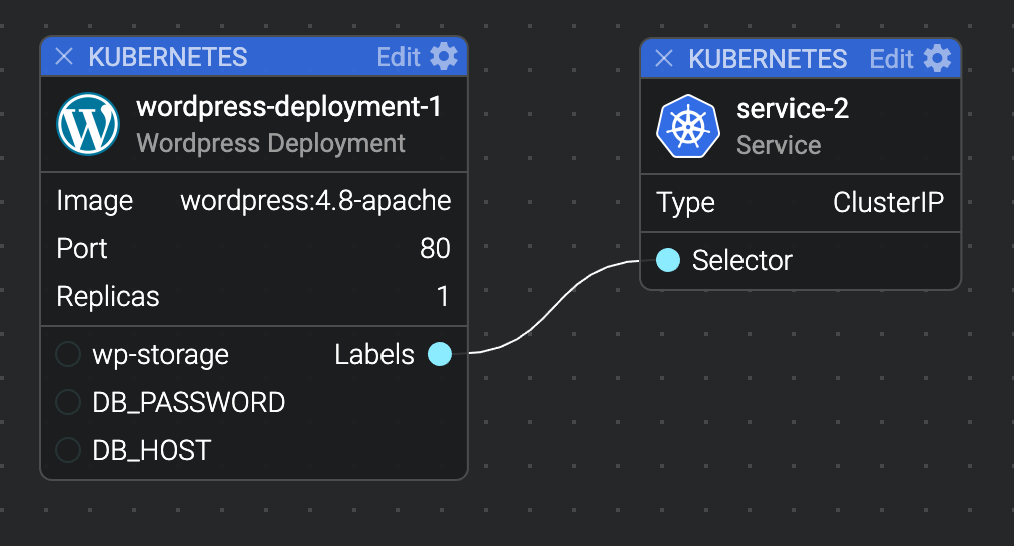
Task: Click the service-2 title text
Action: (x=792, y=109)
